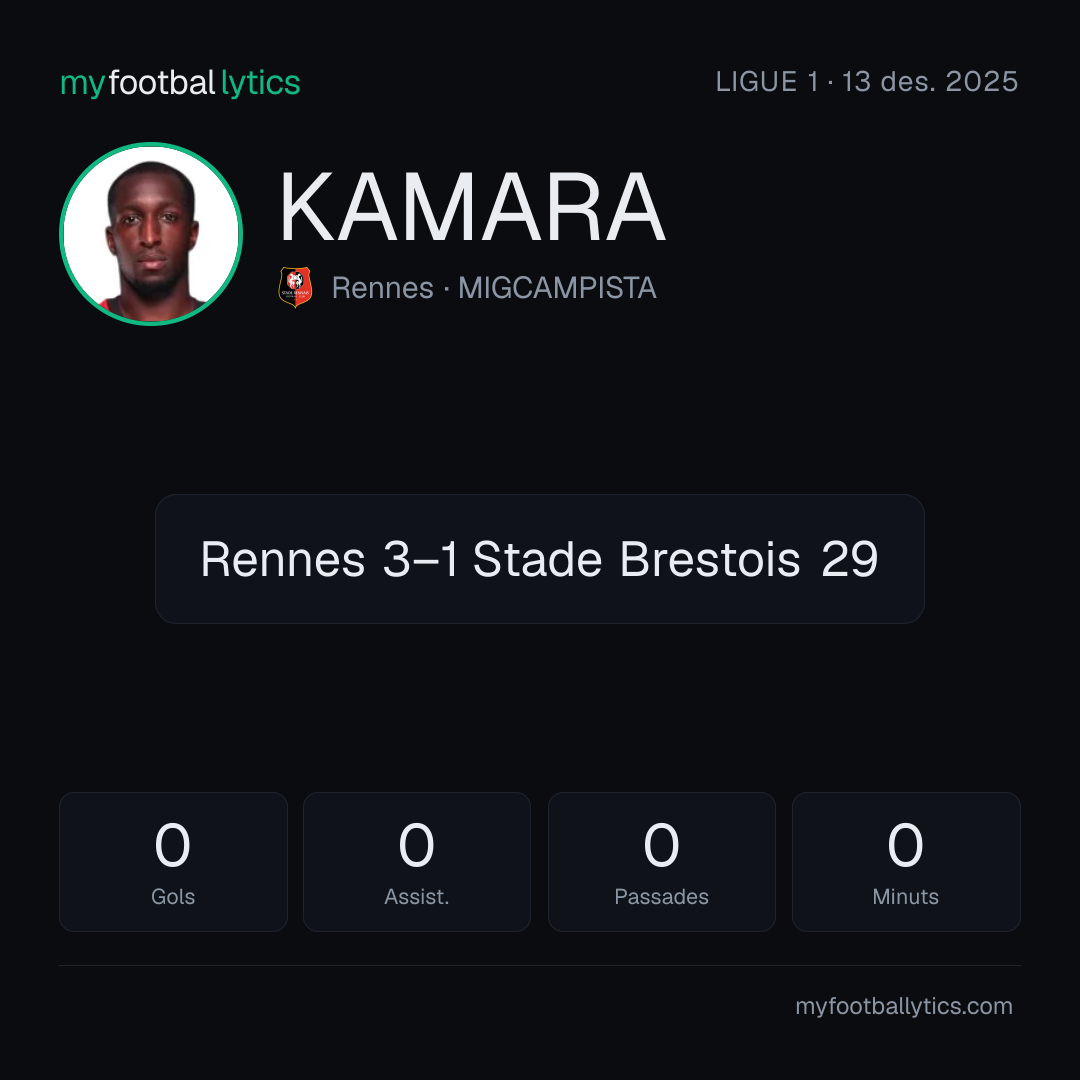The height and width of the screenshot is (1080, 1080).
Task: Click the zero value above Minuts
Action: [x=905, y=845]
